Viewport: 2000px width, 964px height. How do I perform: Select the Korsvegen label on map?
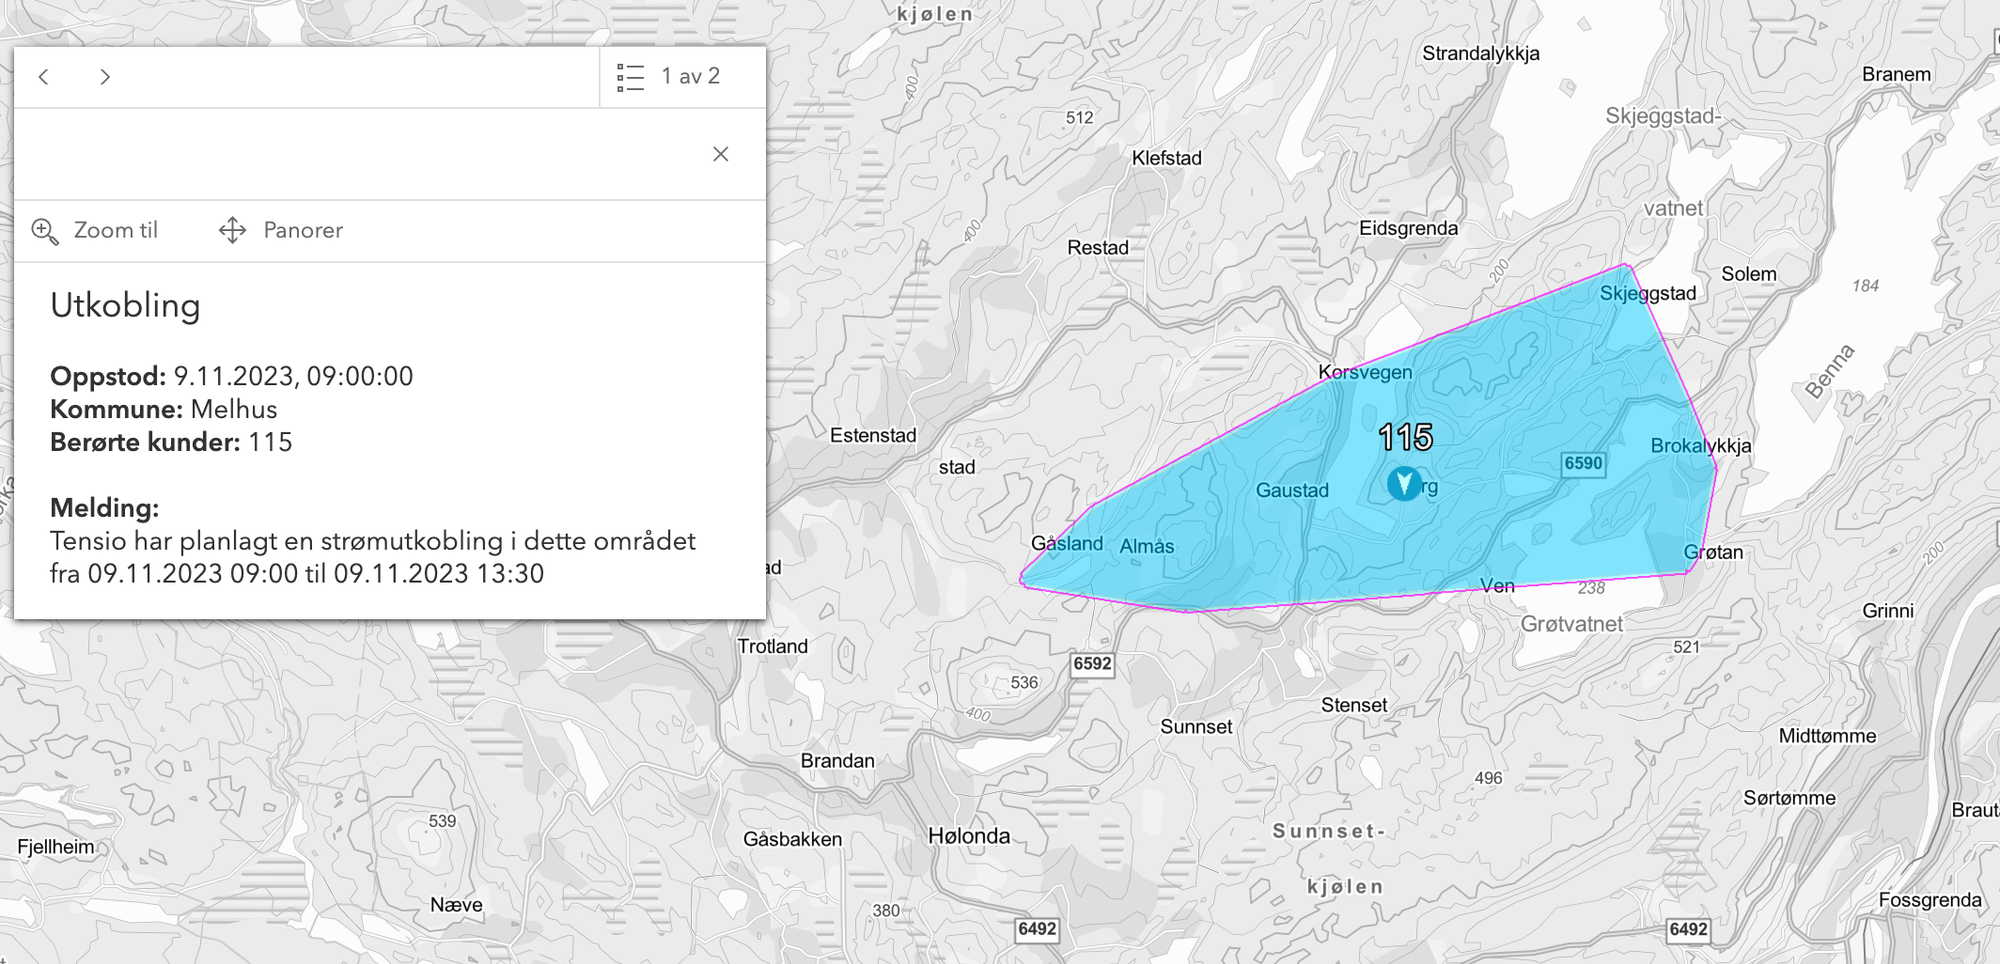[x=1365, y=372]
